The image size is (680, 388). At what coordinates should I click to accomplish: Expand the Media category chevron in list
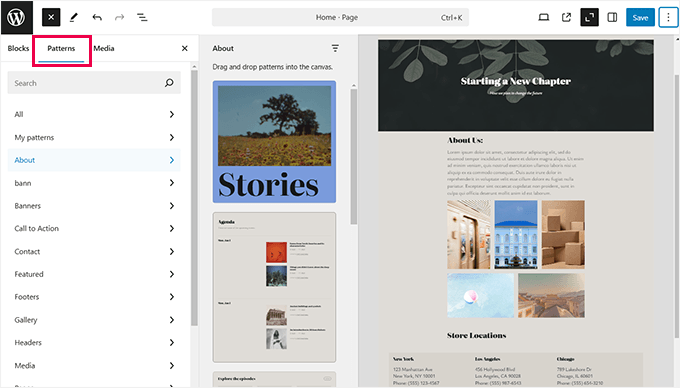coord(172,365)
